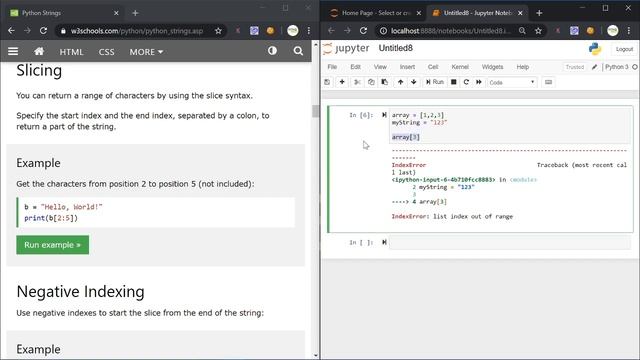
Task: Open a new tab in right browser
Action: click(x=539, y=13)
